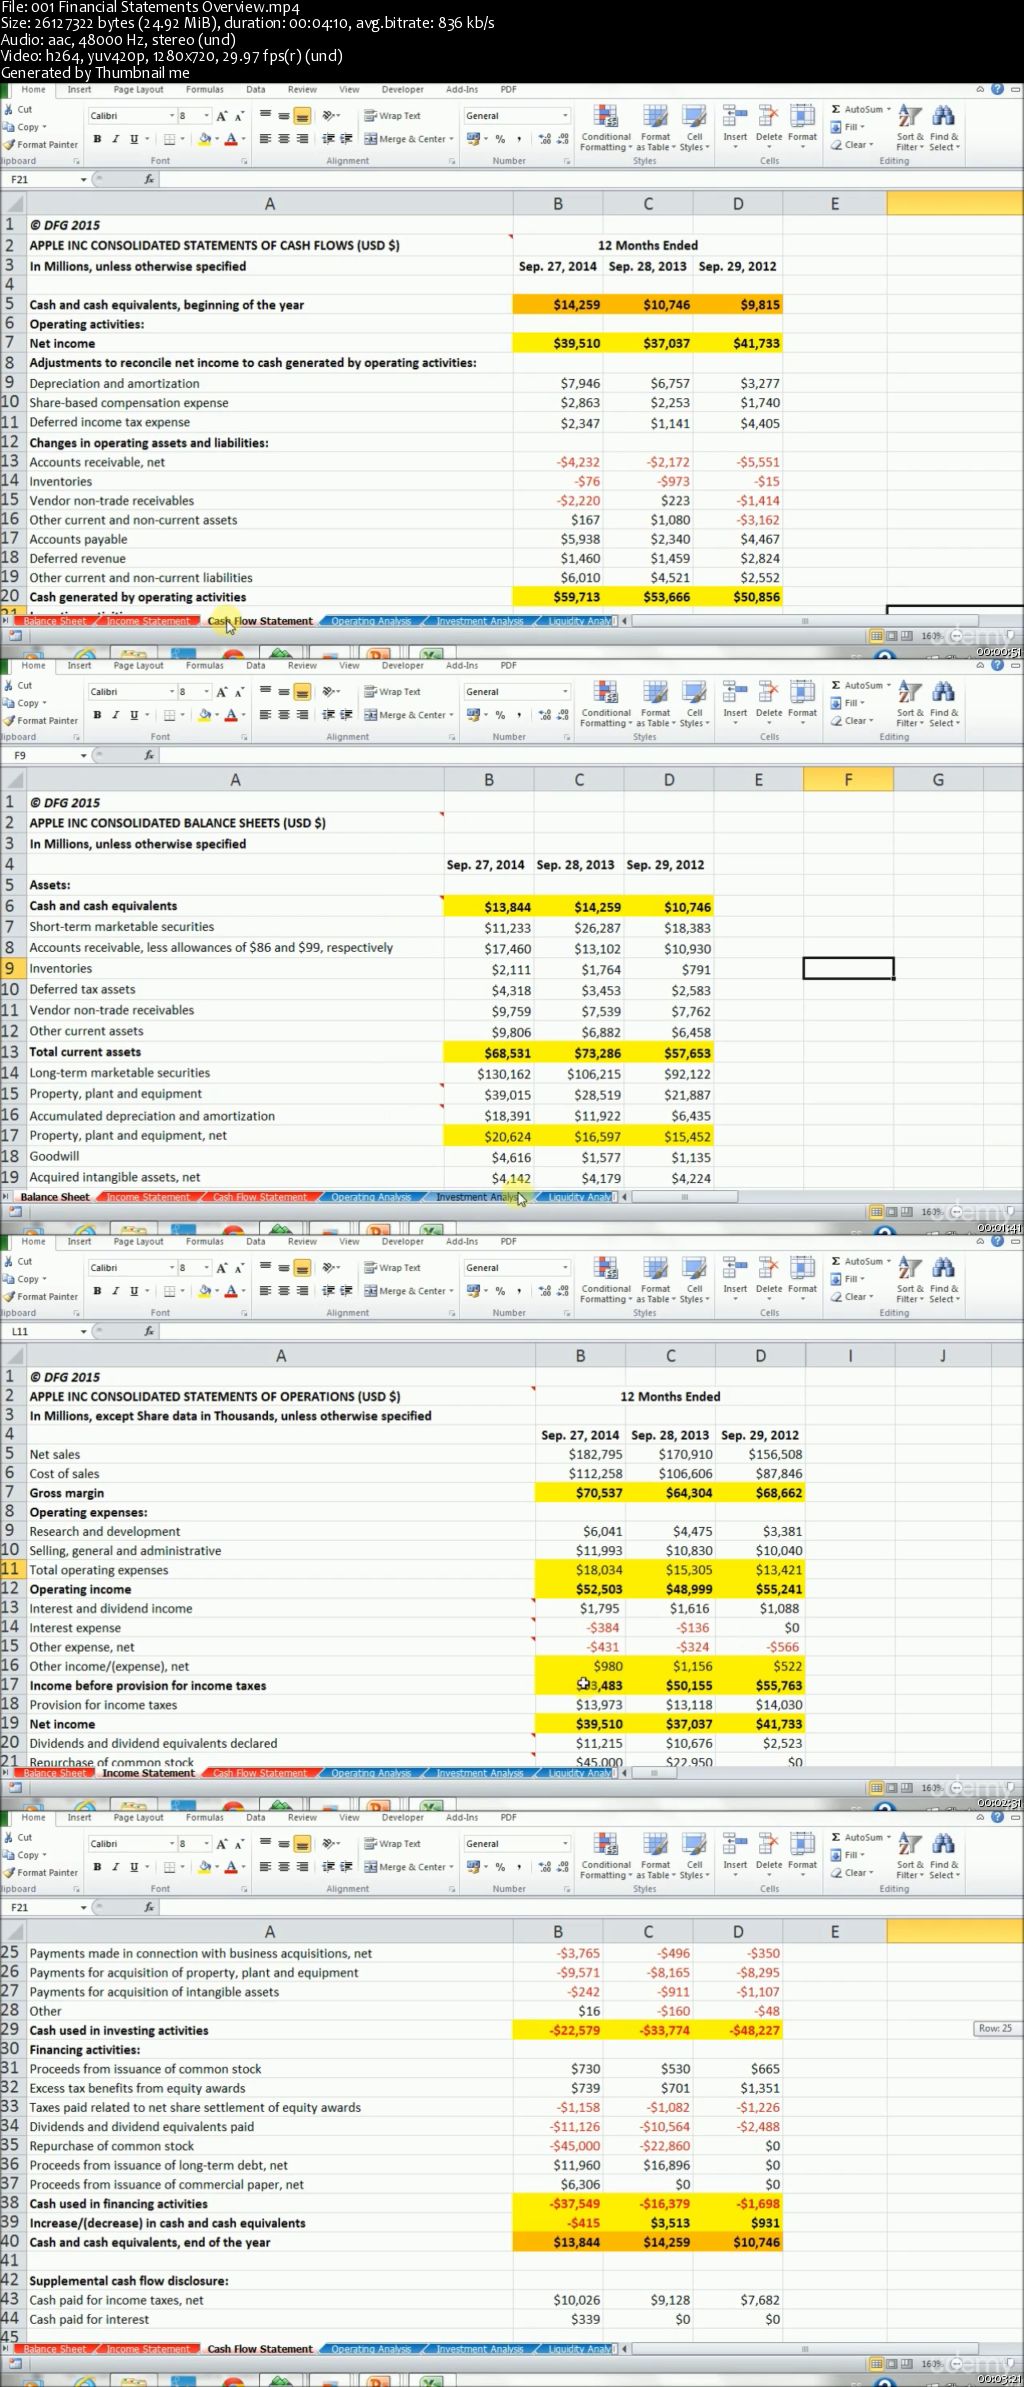
Task: Click Format as Table icon in Income Statement frame
Action: pyautogui.click(x=655, y=1268)
